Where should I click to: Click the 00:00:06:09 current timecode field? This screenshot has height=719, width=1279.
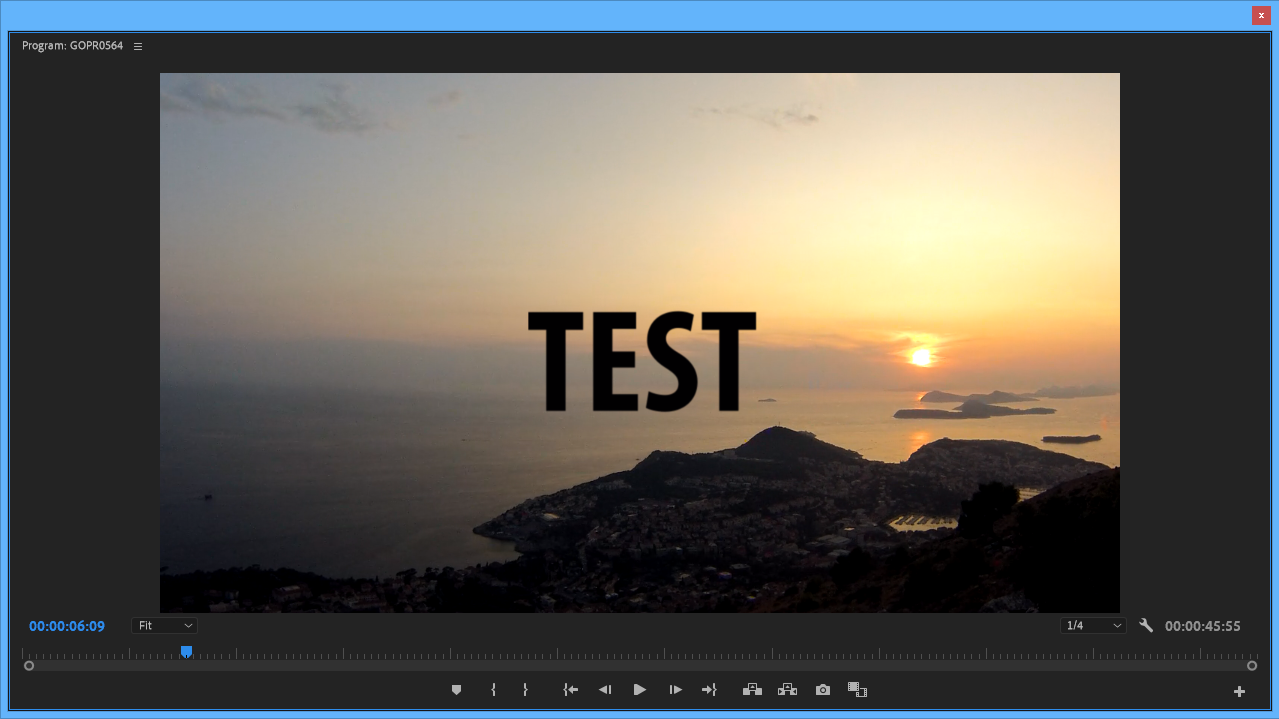tap(67, 626)
